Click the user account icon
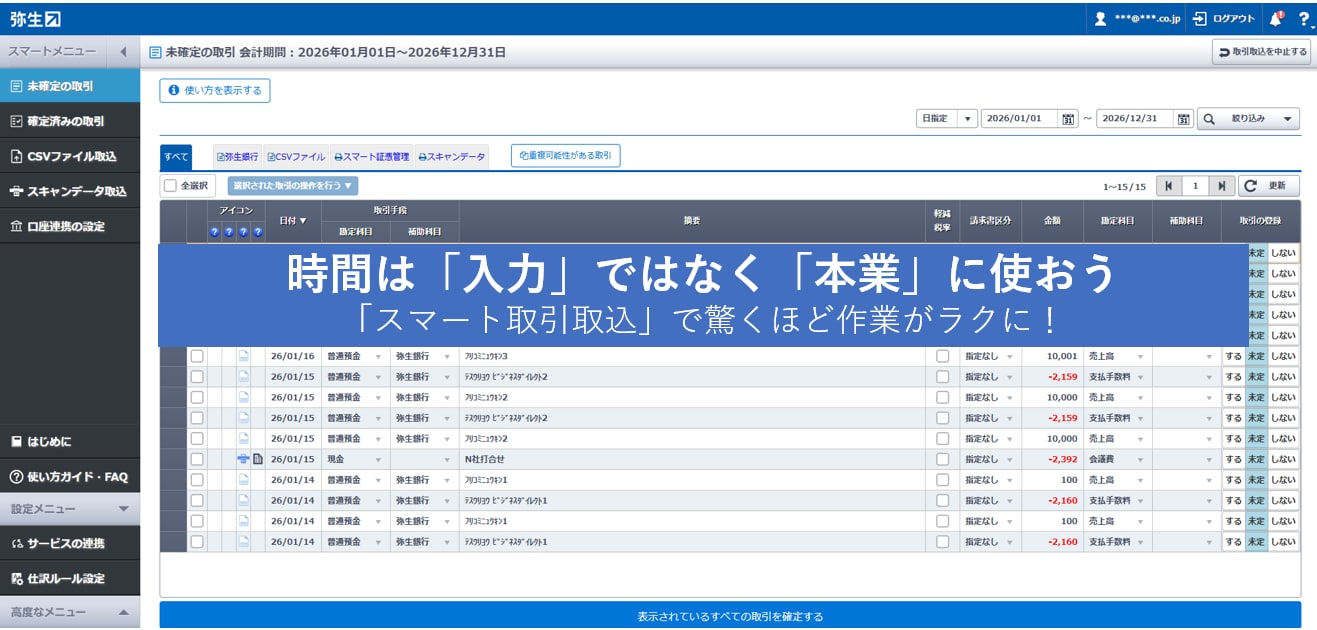1317x630 pixels. pos(1100,18)
